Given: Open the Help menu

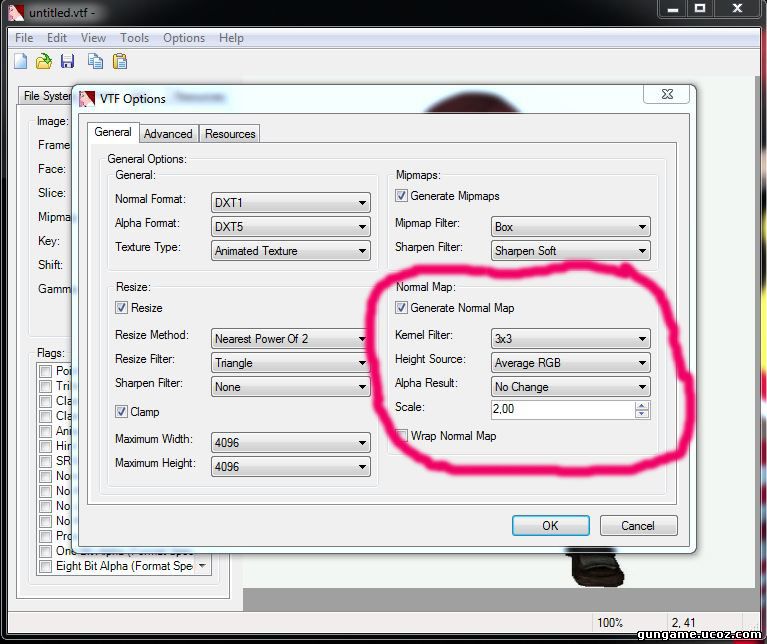Looking at the screenshot, I should tap(231, 38).
